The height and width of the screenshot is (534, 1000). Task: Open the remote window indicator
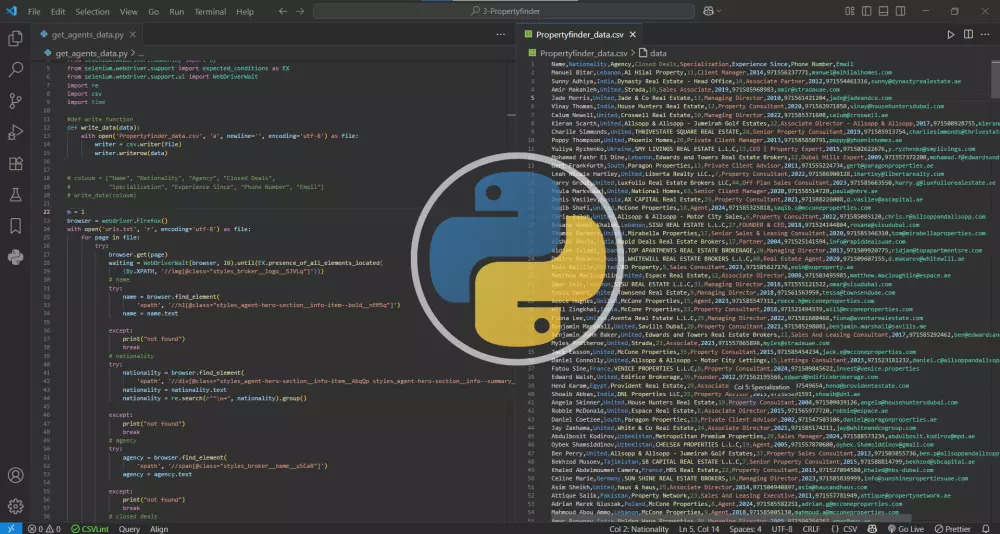(x=10, y=528)
